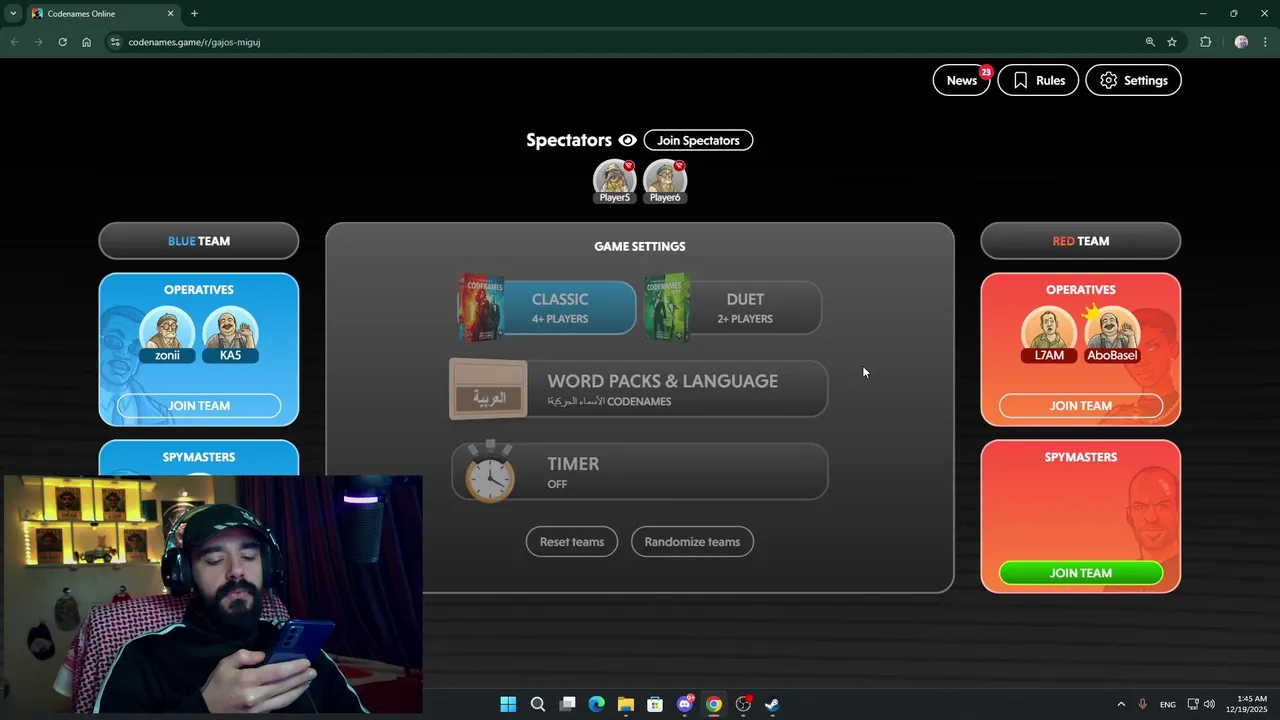This screenshot has height=720, width=1280.
Task: Click the spectators eye icon
Action: coord(627,140)
